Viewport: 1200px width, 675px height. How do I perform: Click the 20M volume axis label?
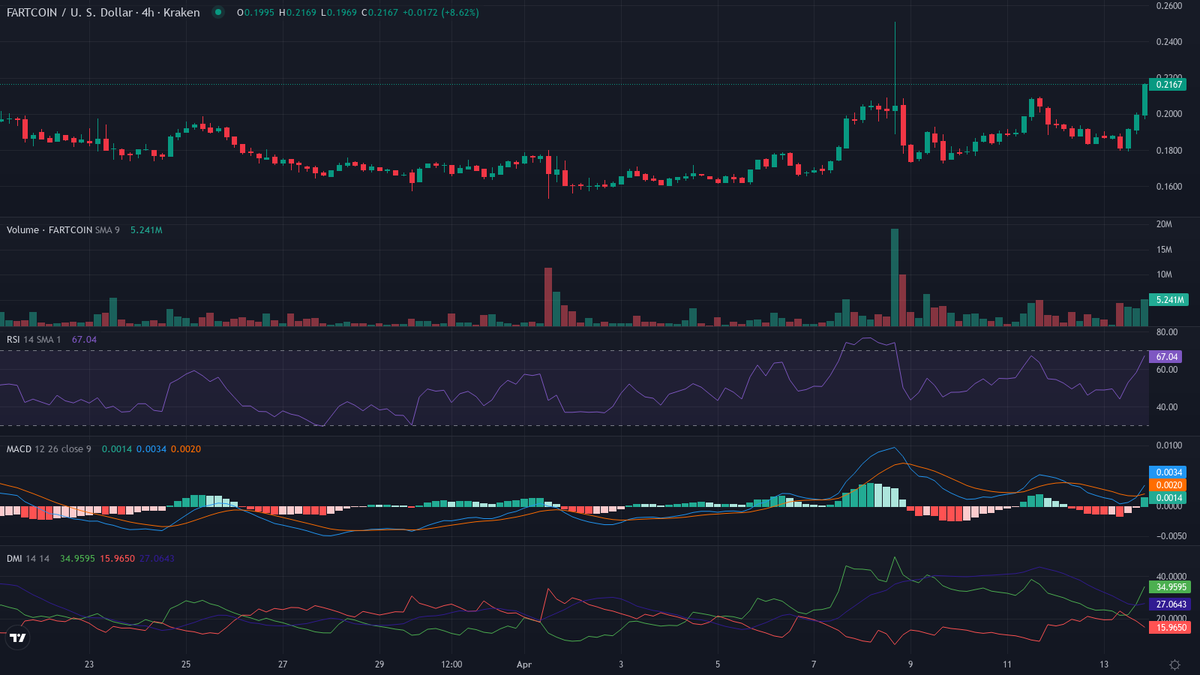pyautogui.click(x=1164, y=226)
